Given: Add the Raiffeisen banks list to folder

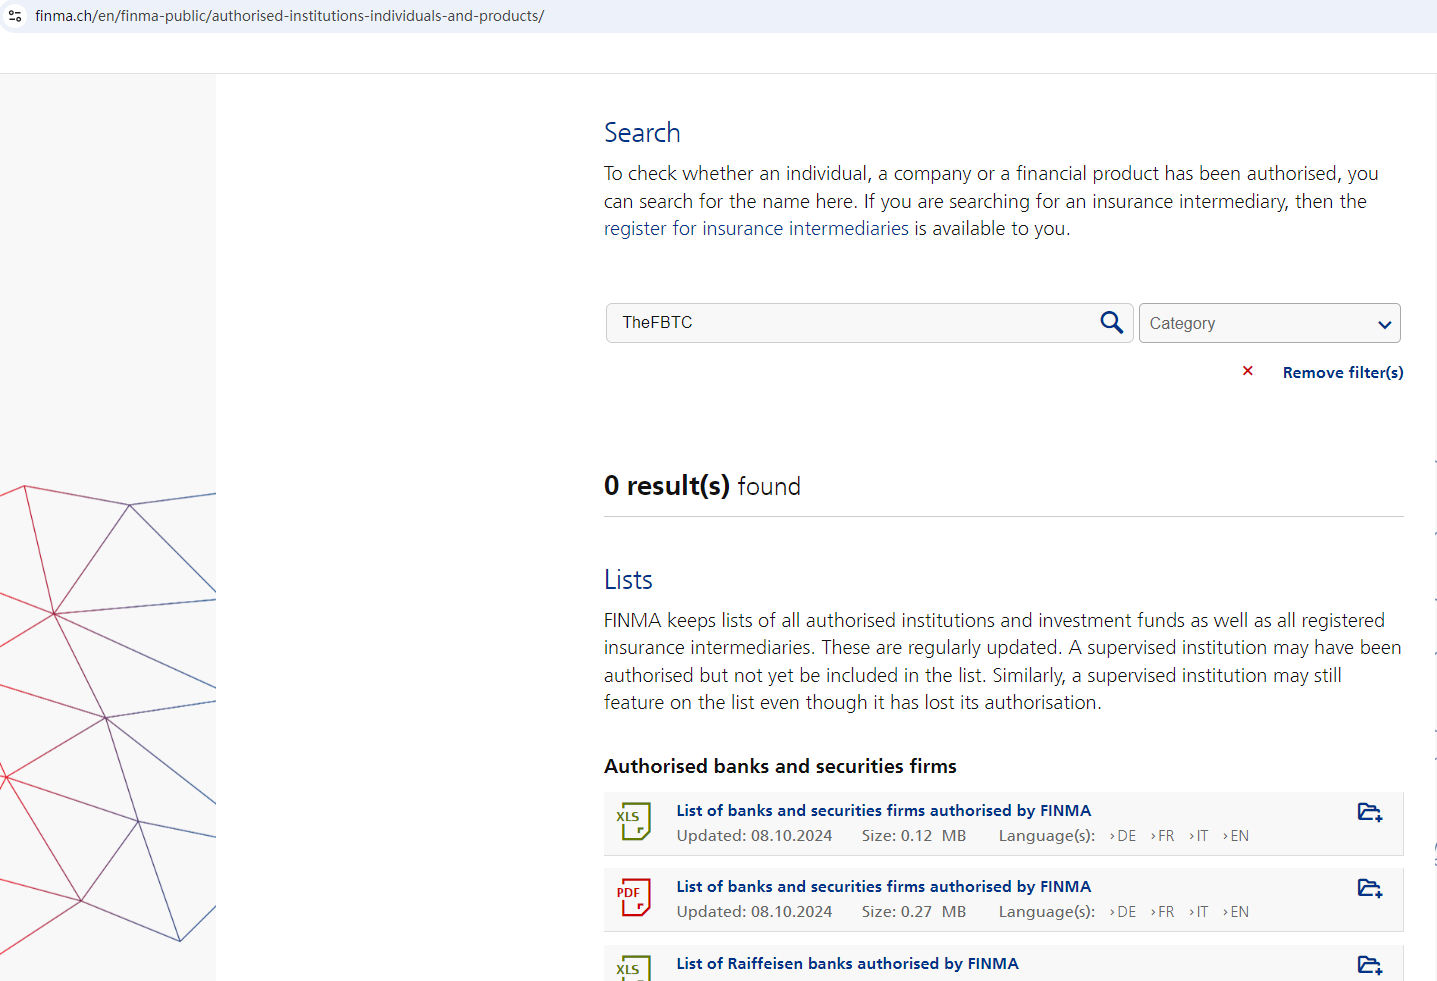Looking at the screenshot, I should pos(1369,965).
